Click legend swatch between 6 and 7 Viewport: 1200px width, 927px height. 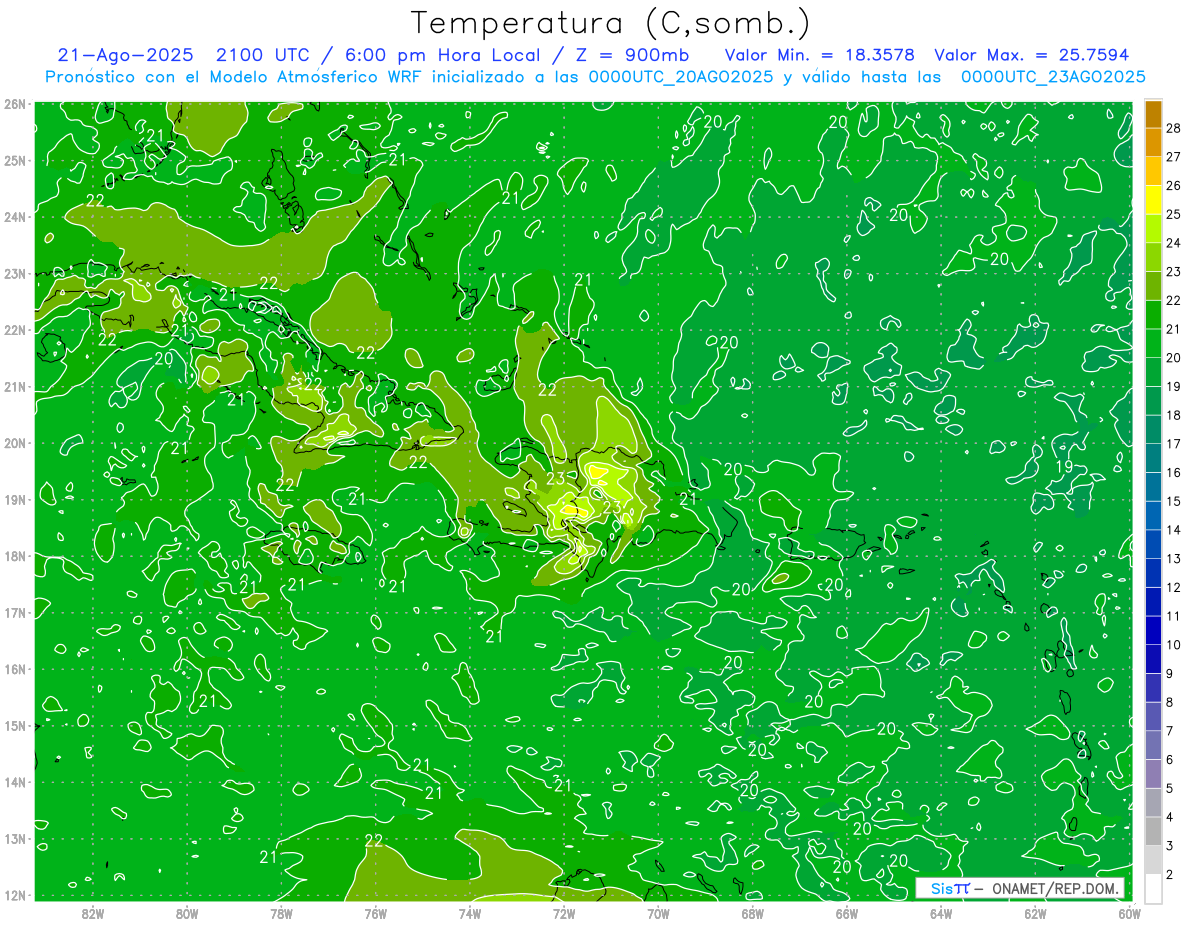tap(1153, 745)
